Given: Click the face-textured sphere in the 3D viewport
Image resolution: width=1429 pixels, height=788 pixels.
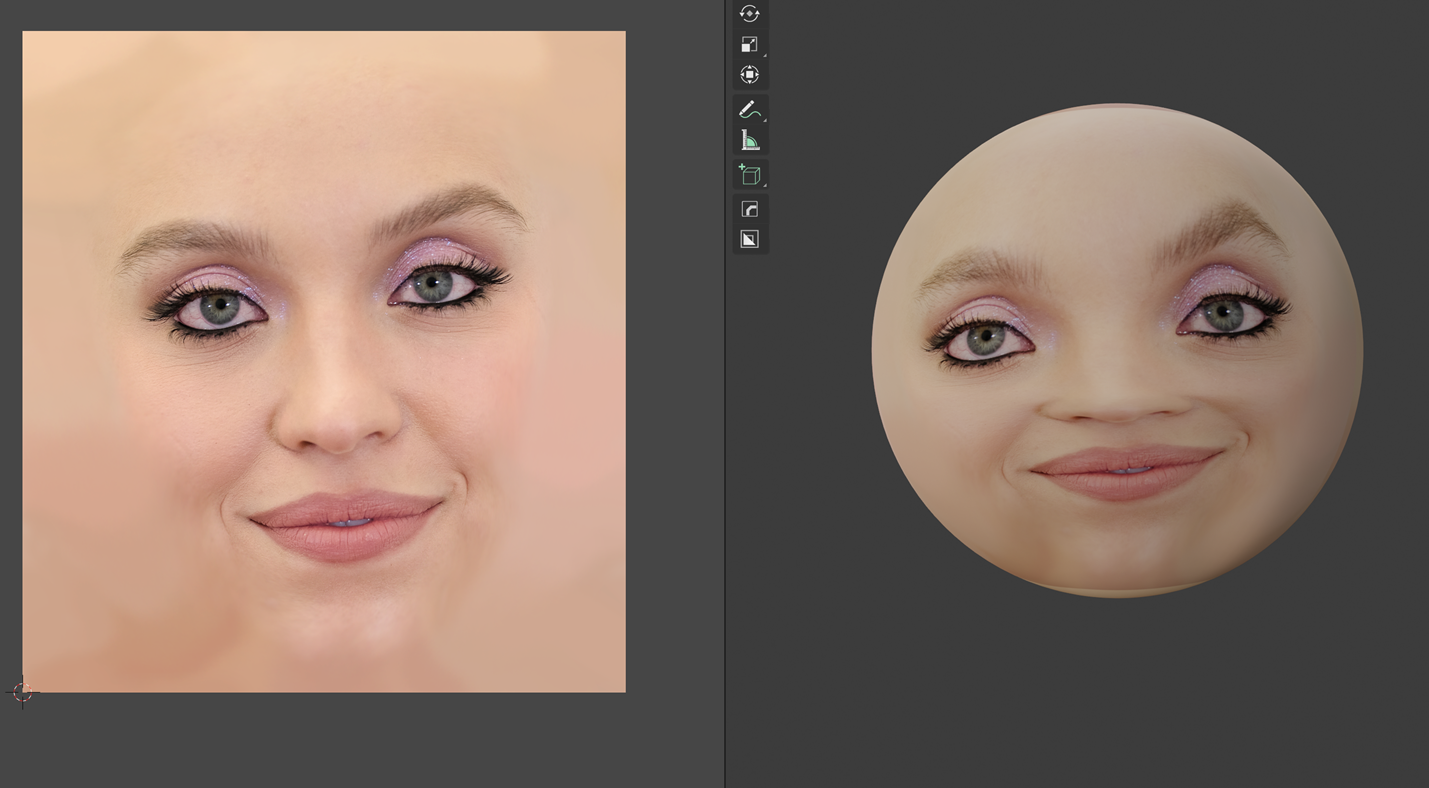Looking at the screenshot, I should click(x=1117, y=350).
